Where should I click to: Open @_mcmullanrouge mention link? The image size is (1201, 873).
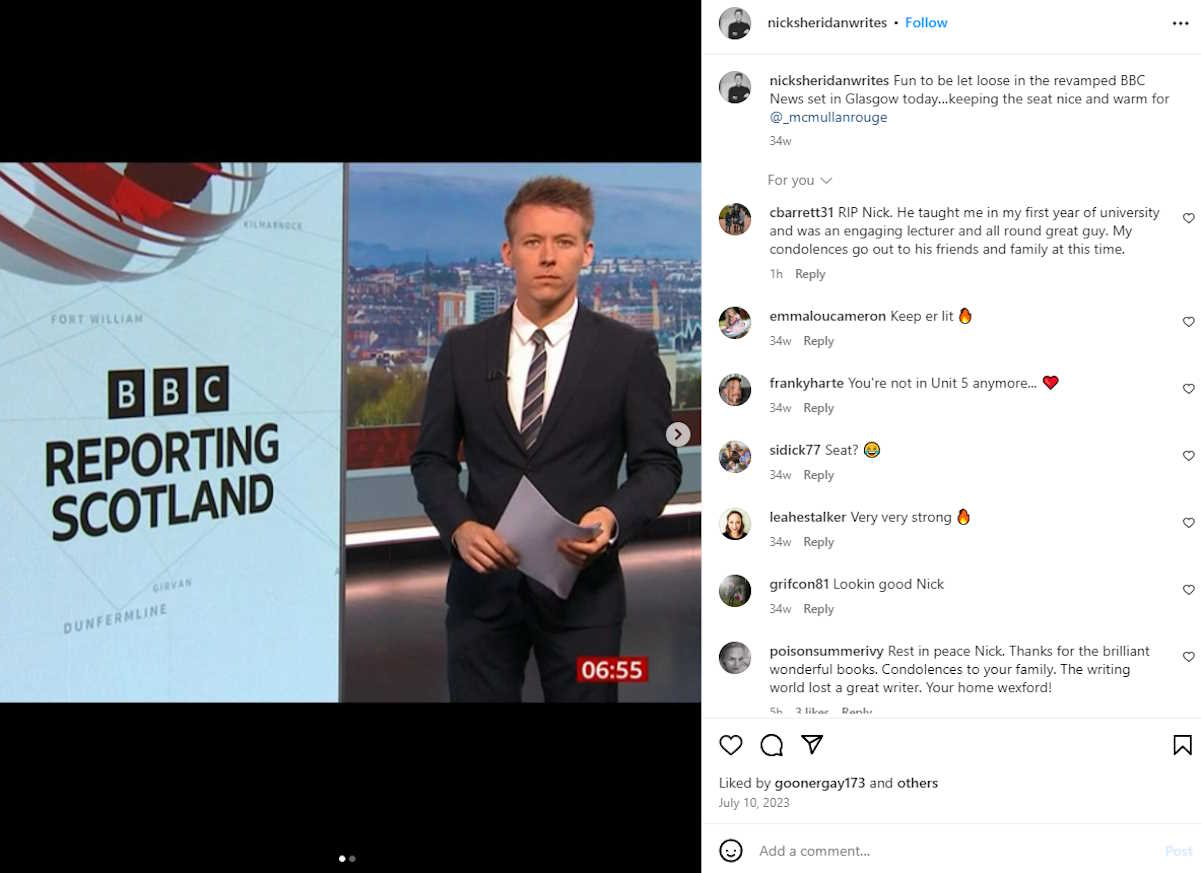tap(828, 117)
